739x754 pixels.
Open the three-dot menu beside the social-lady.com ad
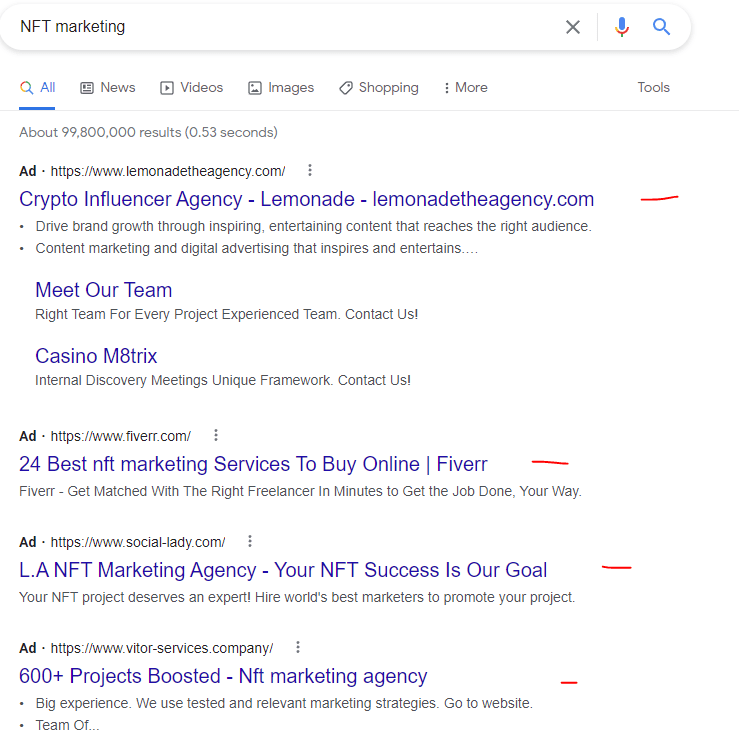point(250,541)
